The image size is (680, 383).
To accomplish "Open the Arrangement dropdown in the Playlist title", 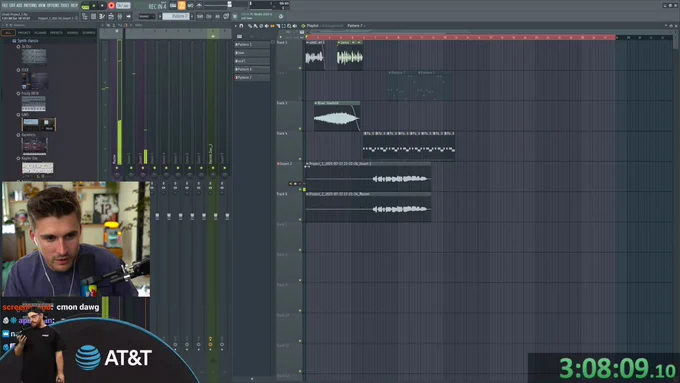I will 333,26.
